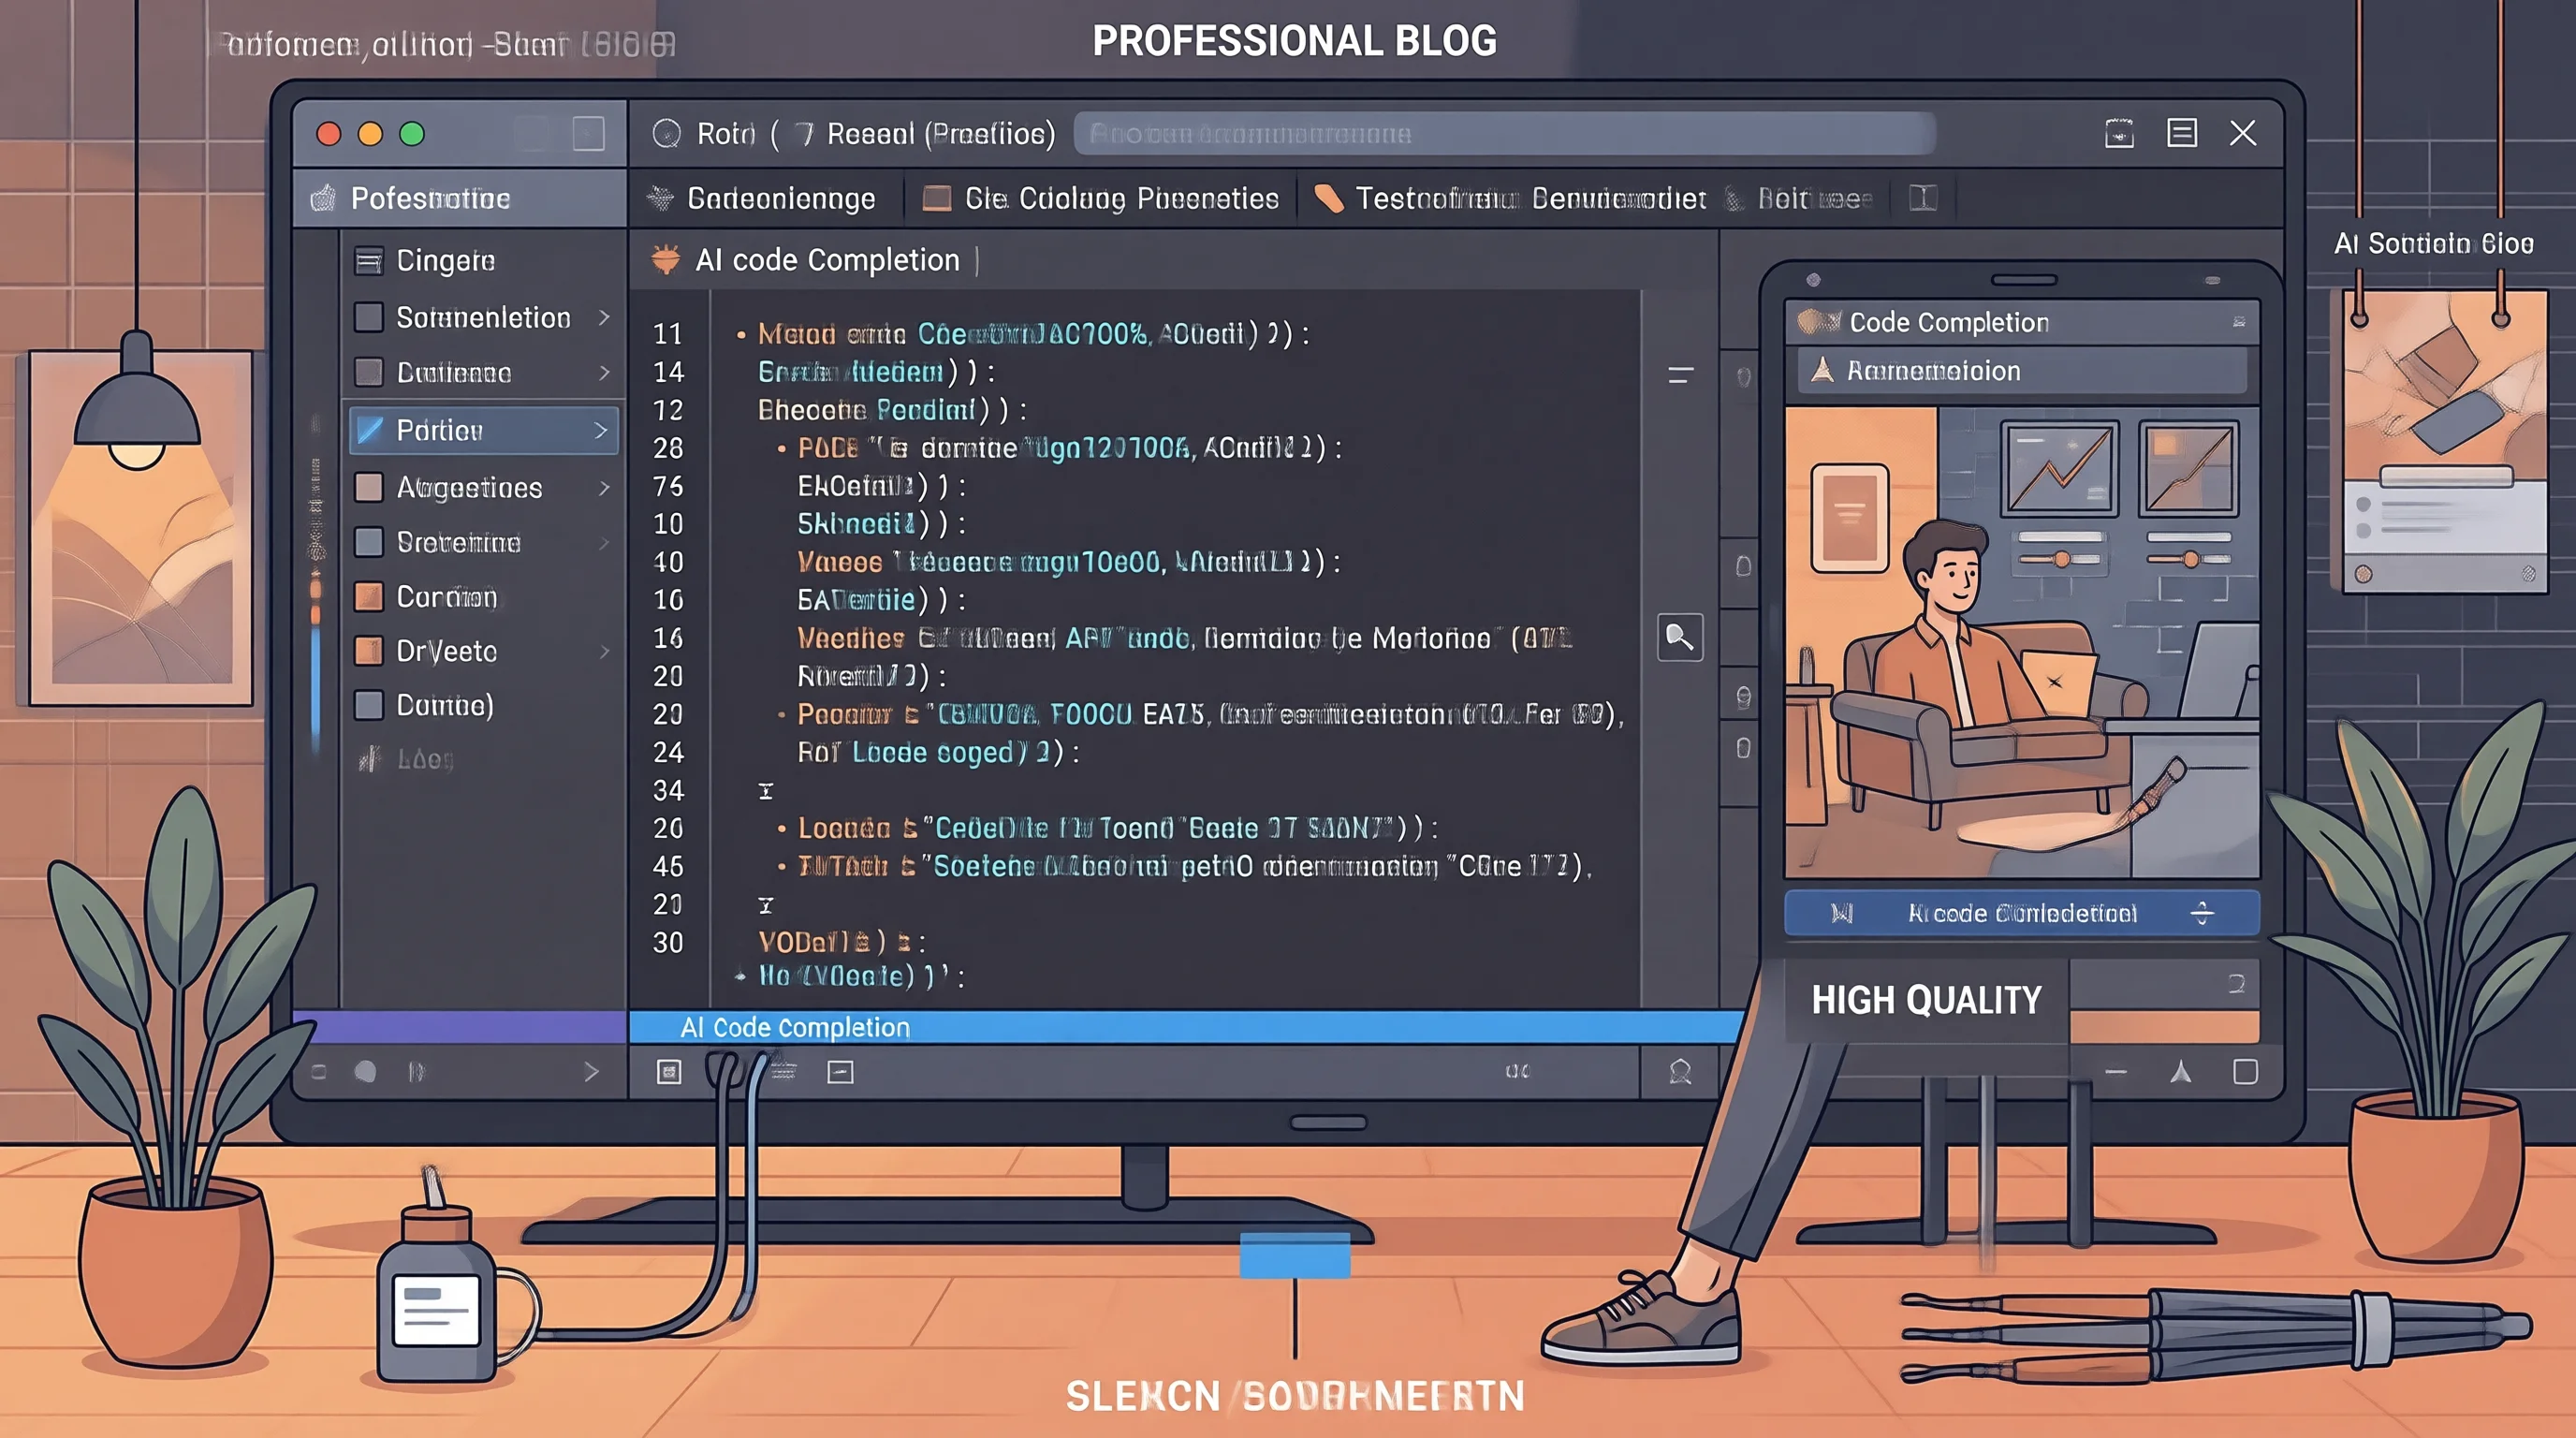The width and height of the screenshot is (2576, 1438).
Task: Expand the Atigestioes sidebar item chevron
Action: [604, 488]
